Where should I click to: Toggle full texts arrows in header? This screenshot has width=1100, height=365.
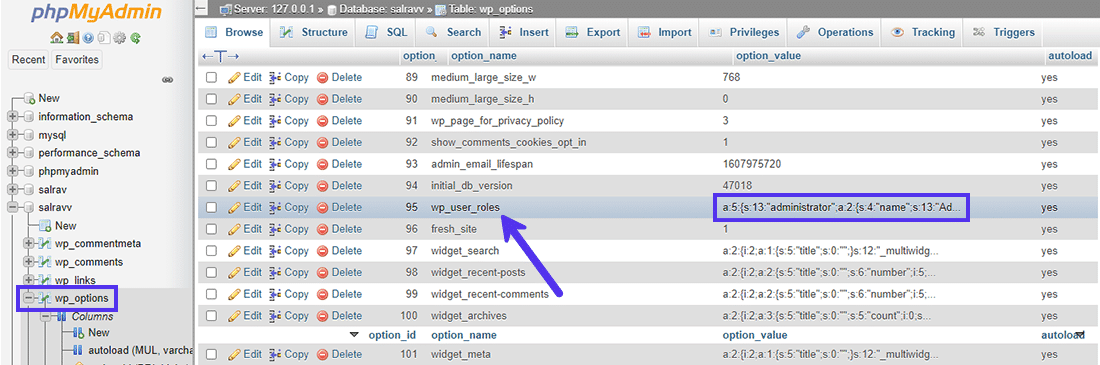tap(220, 55)
